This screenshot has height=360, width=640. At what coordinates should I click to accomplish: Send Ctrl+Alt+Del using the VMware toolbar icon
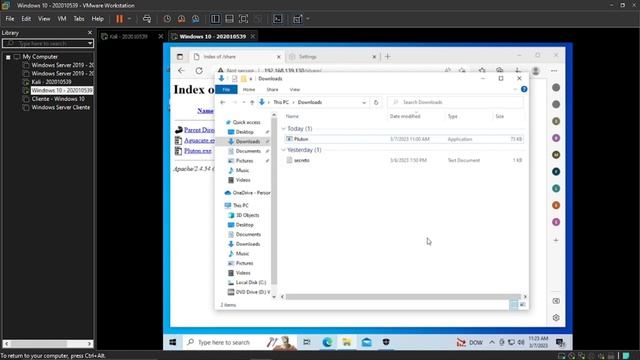[147, 19]
